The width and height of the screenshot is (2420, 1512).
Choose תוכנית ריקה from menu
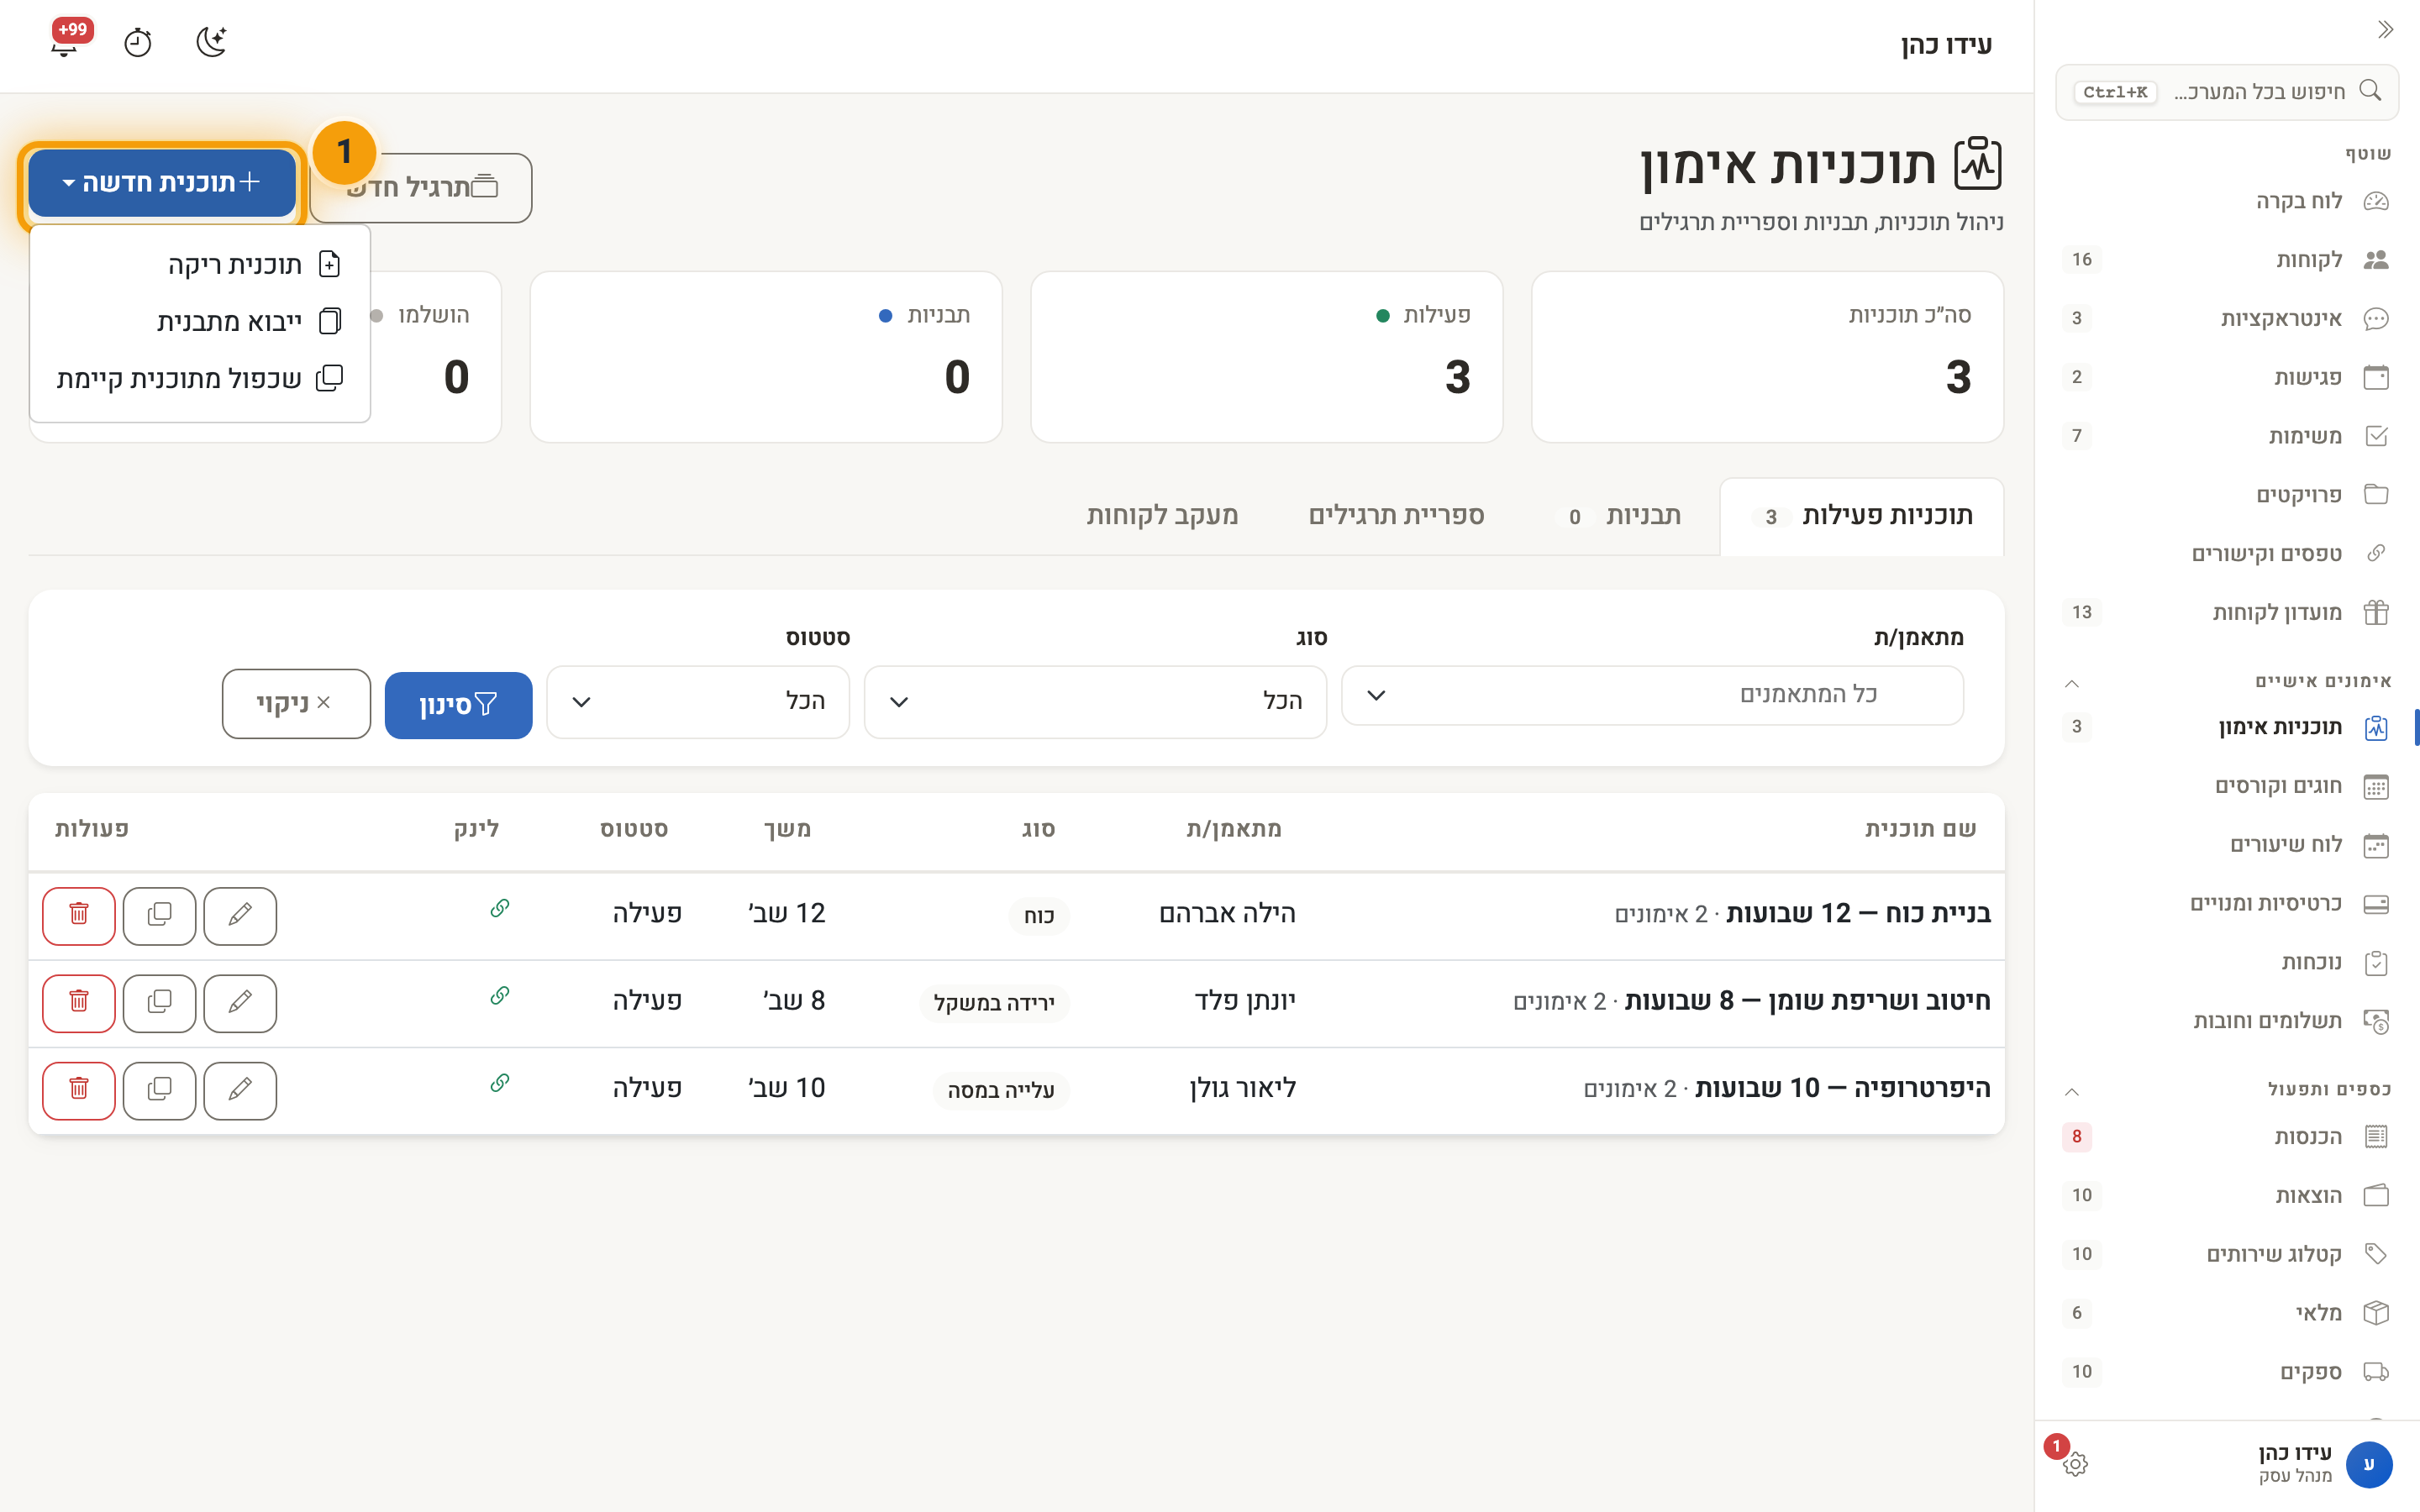(x=200, y=265)
